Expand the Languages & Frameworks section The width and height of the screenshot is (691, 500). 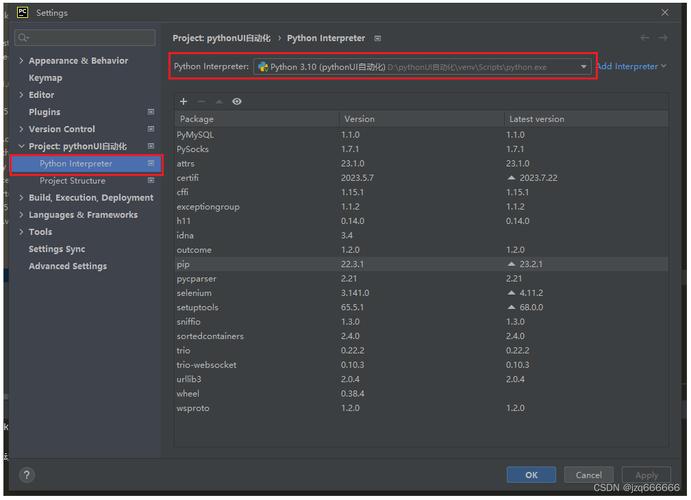tap(21, 215)
